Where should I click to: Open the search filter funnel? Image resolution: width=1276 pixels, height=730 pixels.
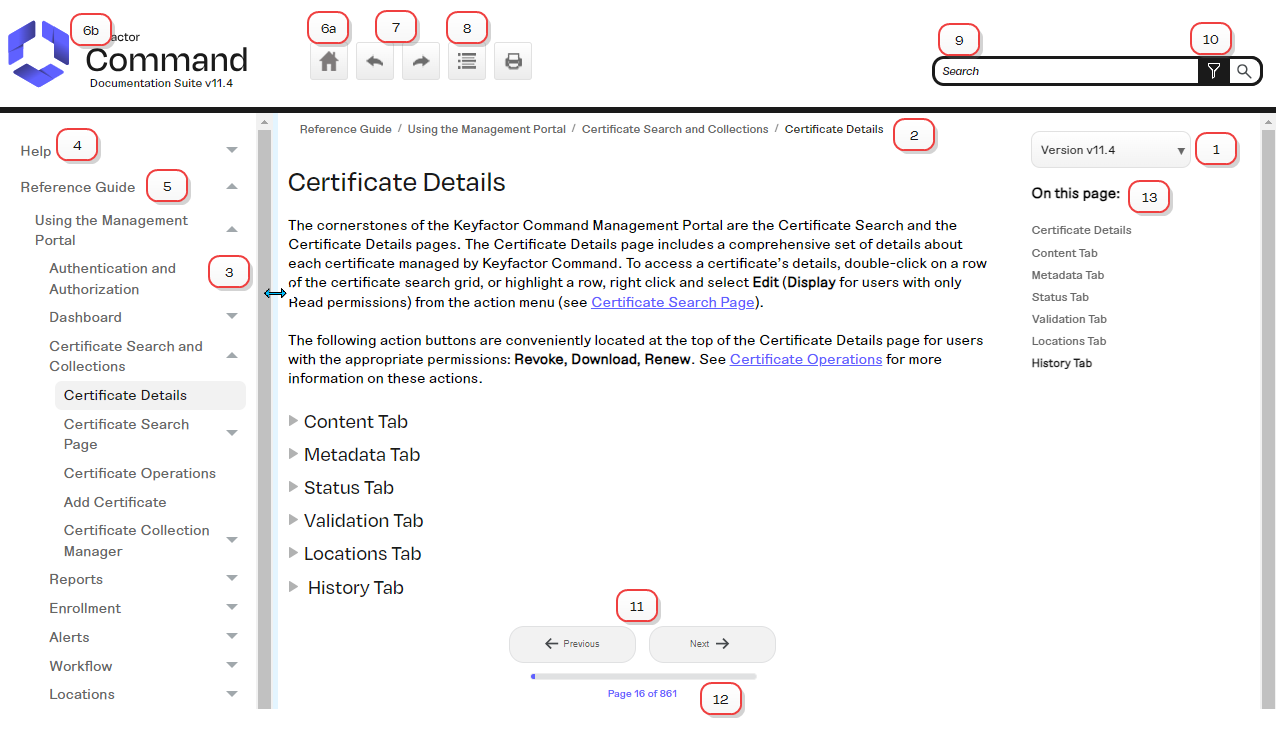pos(1213,70)
